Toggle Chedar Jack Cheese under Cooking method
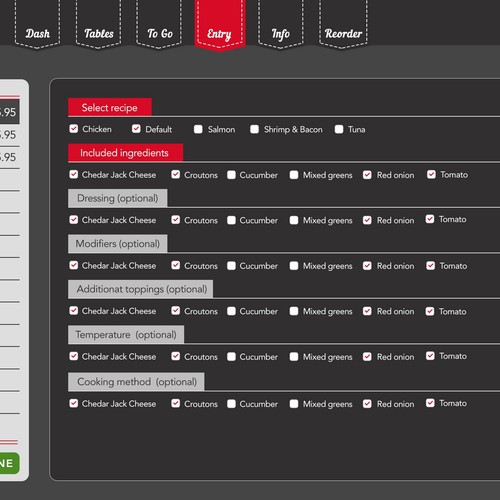The height and width of the screenshot is (500, 500). [x=74, y=403]
